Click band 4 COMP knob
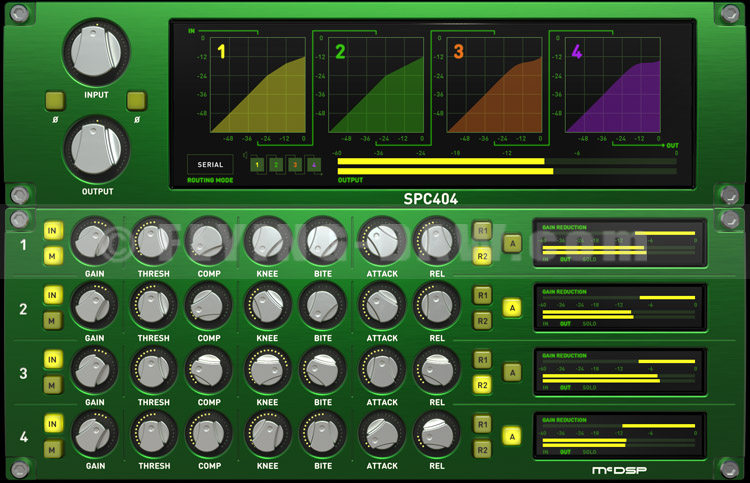 coord(209,434)
